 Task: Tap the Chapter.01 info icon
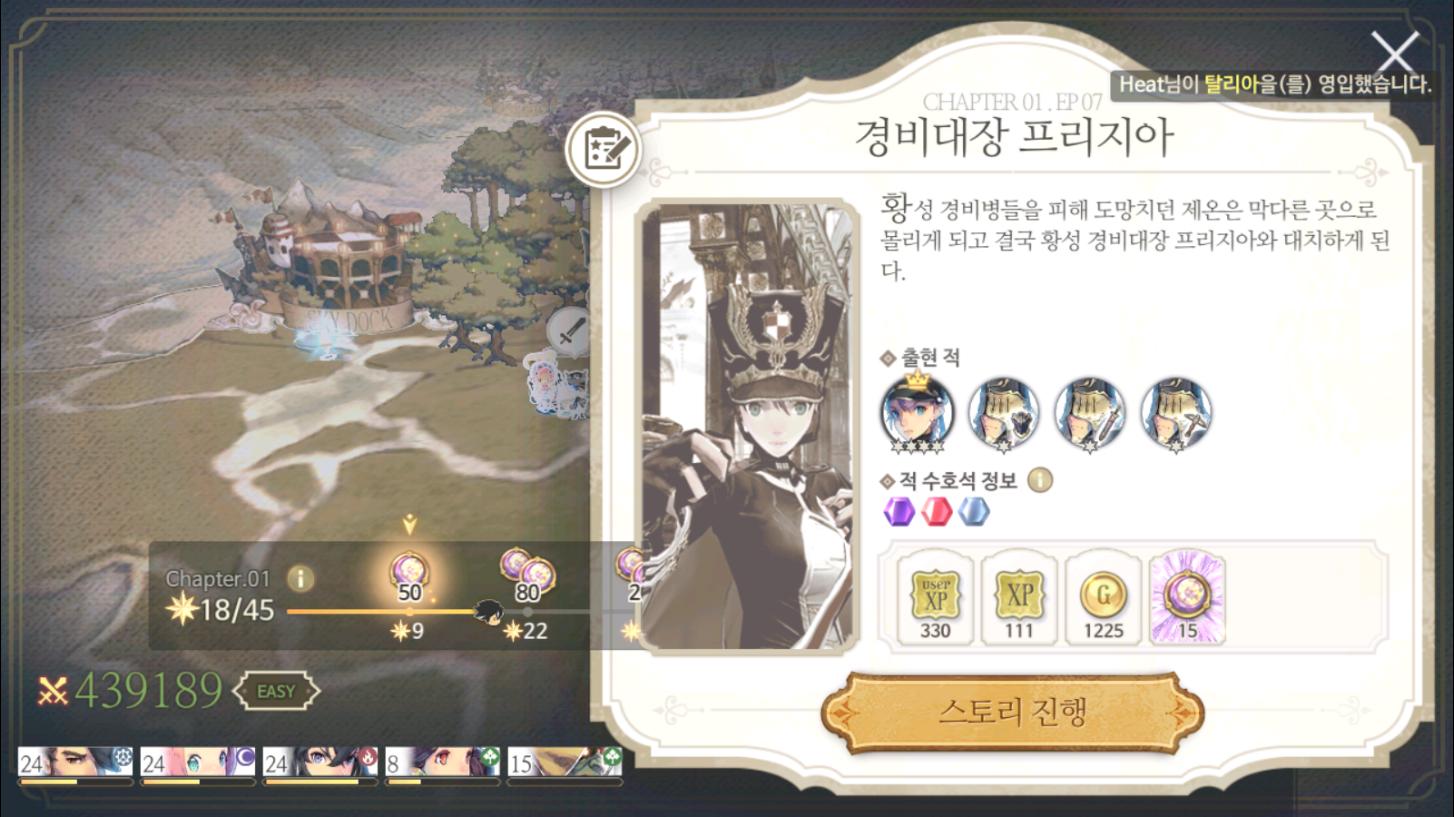point(300,578)
